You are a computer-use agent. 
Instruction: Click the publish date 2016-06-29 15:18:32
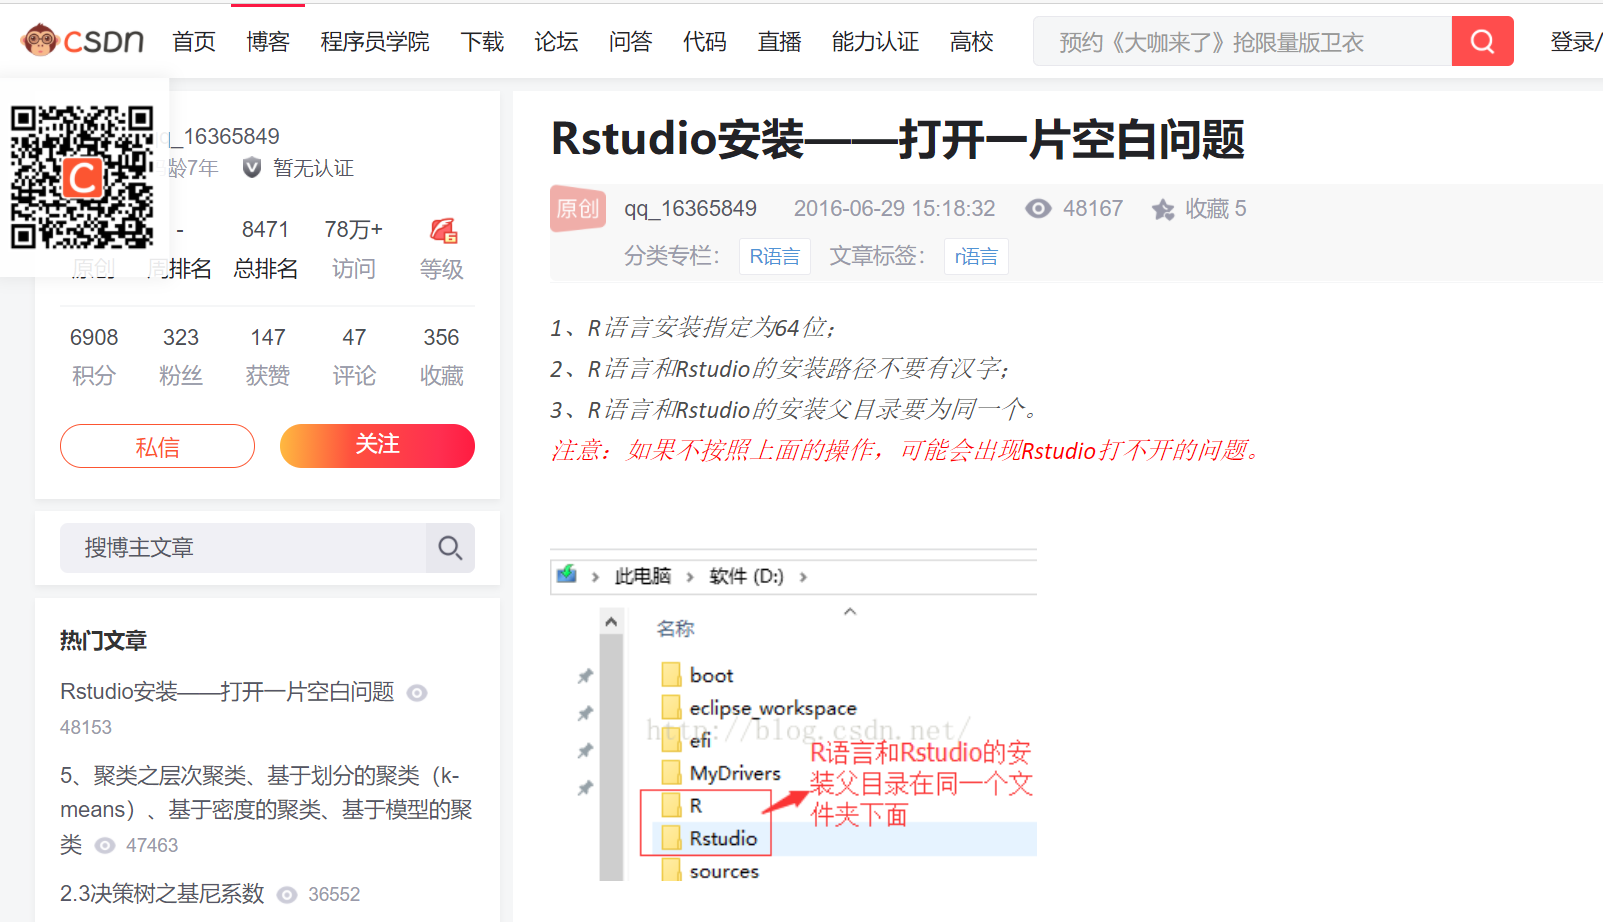pyautogui.click(x=895, y=209)
